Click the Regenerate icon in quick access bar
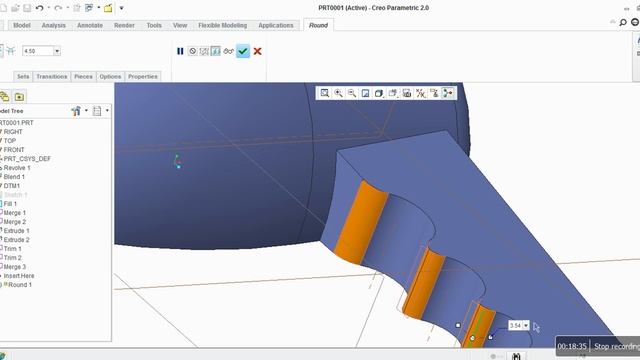This screenshot has width=640, height=360. 77,8
